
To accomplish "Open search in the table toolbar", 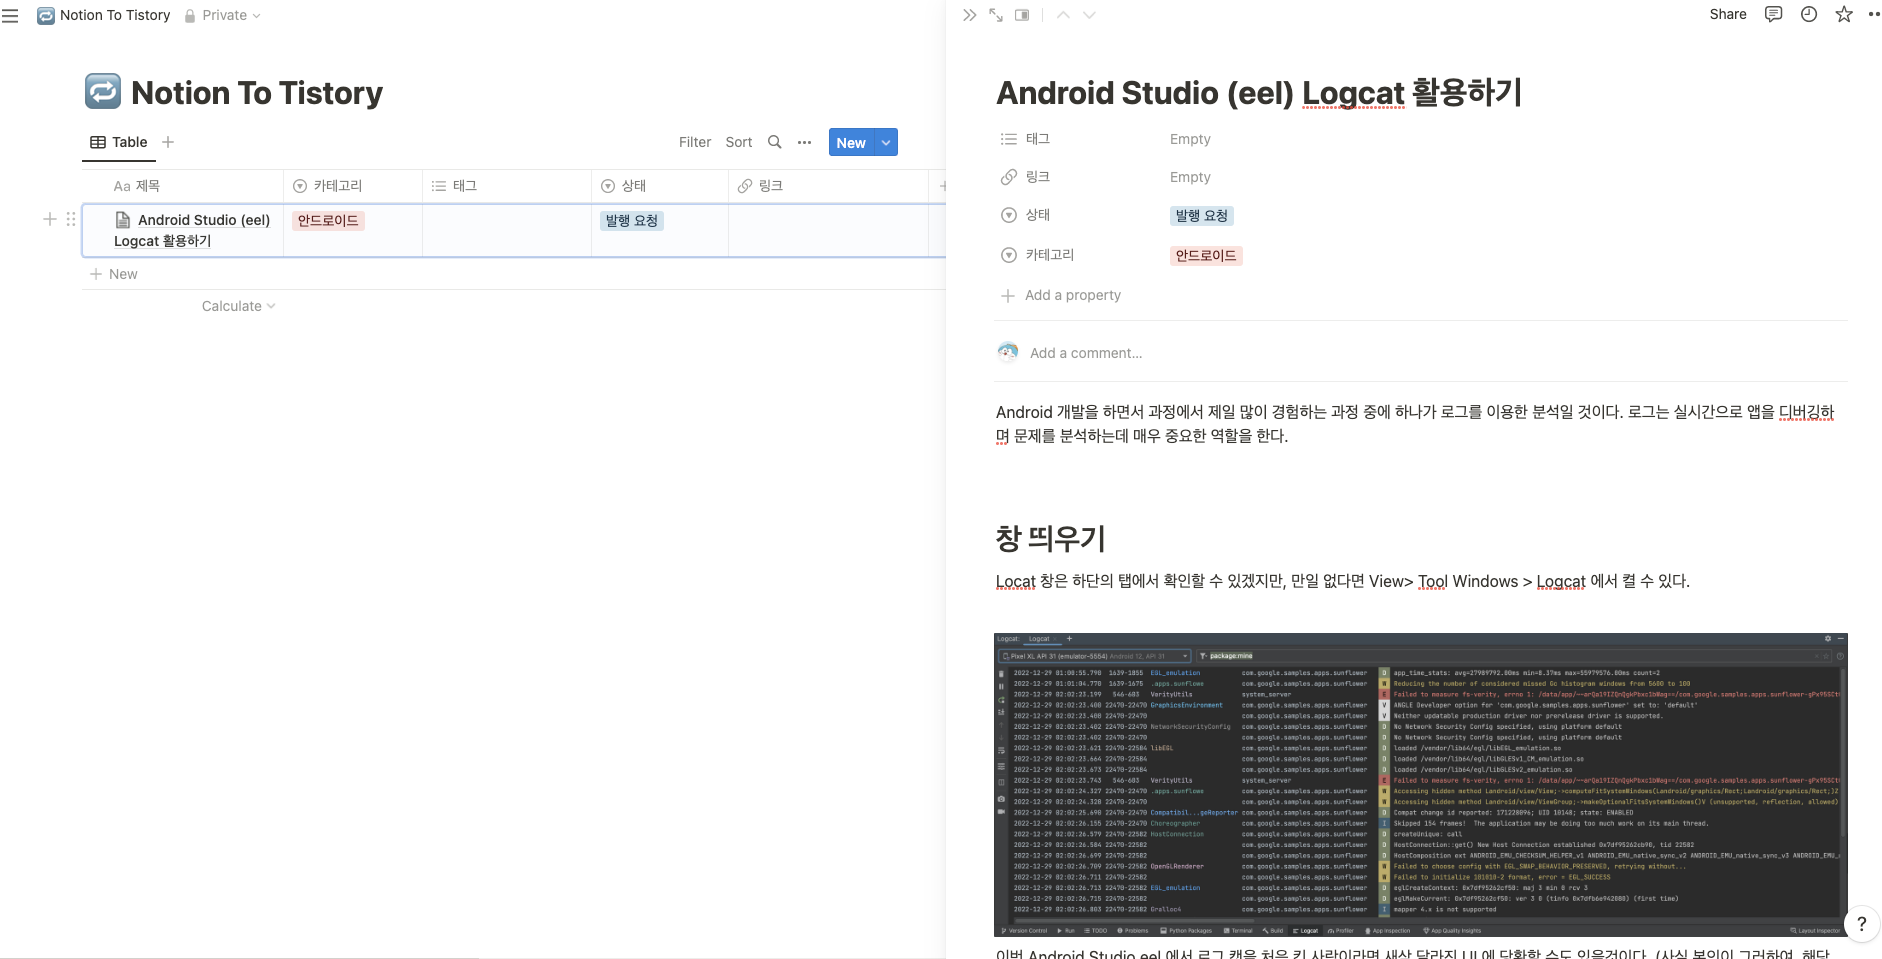I will coord(774,142).
